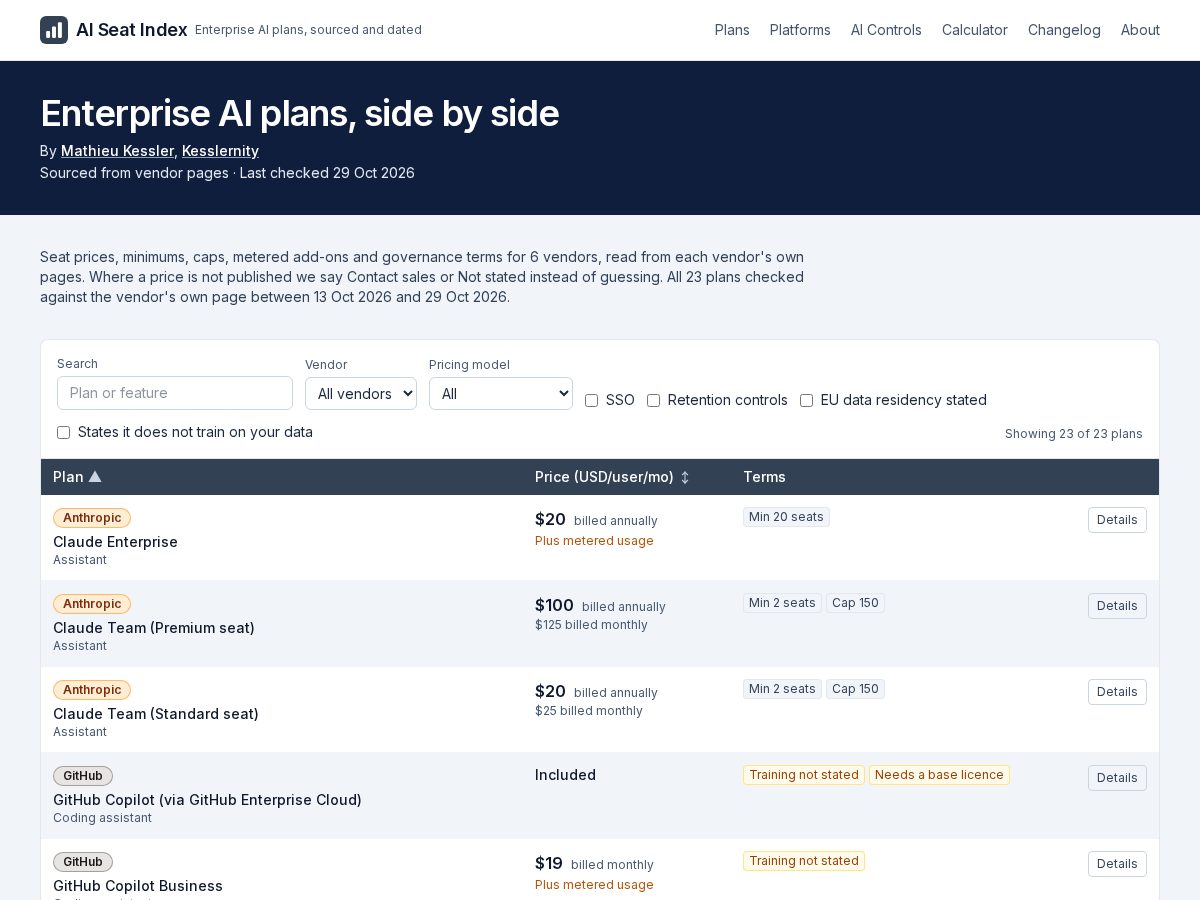Click Min 2 seats tag on Standard seat row
The height and width of the screenshot is (900, 1200).
782,689
